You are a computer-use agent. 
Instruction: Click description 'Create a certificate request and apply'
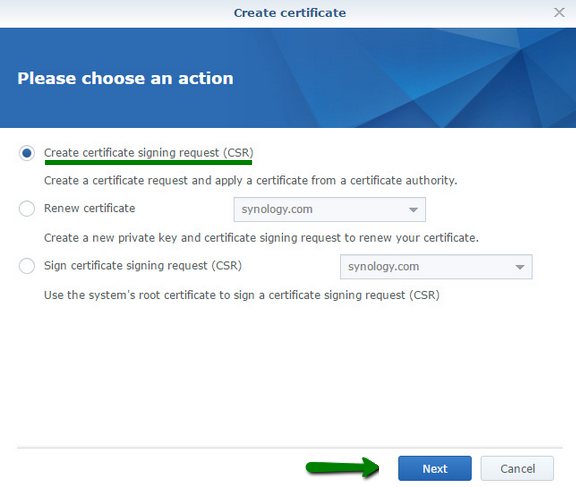(x=251, y=180)
